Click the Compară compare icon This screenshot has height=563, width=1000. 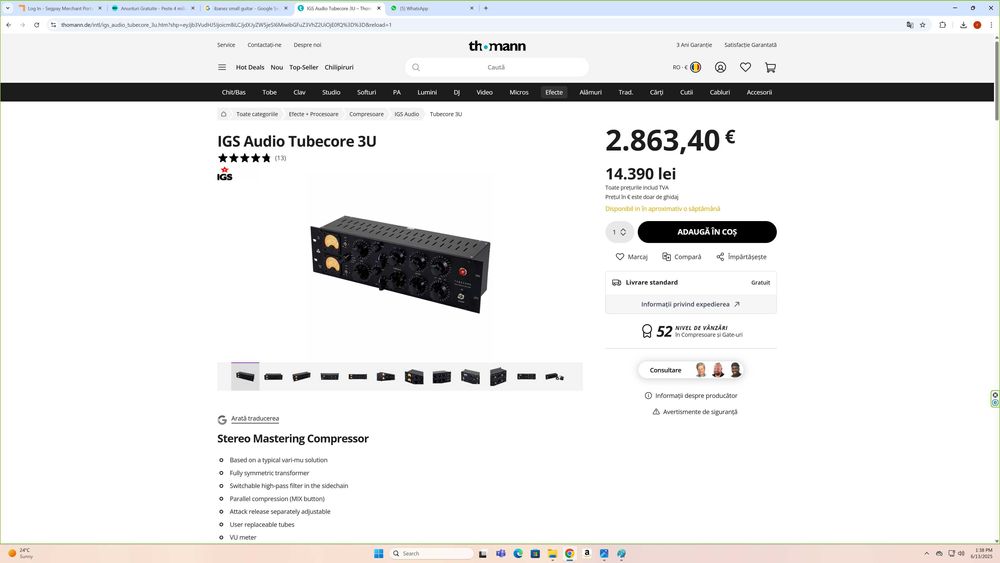666,256
